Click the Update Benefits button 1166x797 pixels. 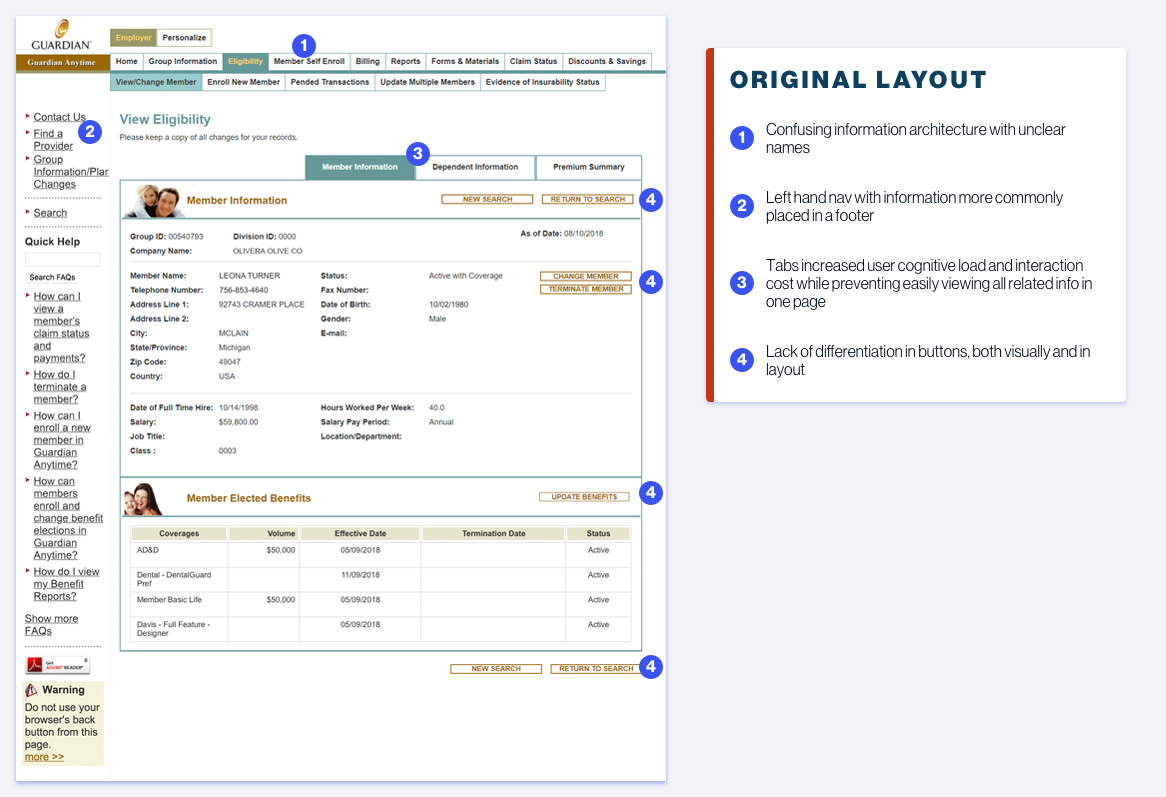pos(584,497)
